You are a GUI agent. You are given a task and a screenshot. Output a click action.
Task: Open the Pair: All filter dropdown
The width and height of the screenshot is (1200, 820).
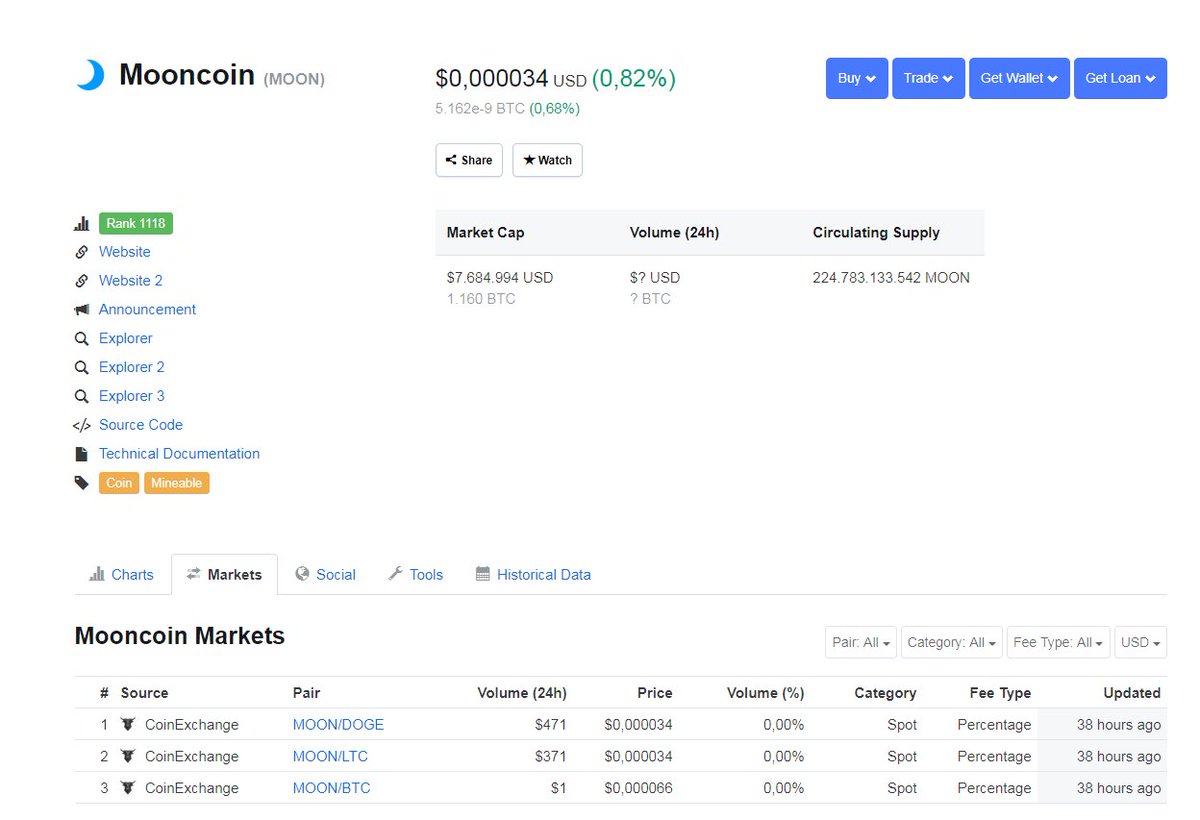pos(861,642)
